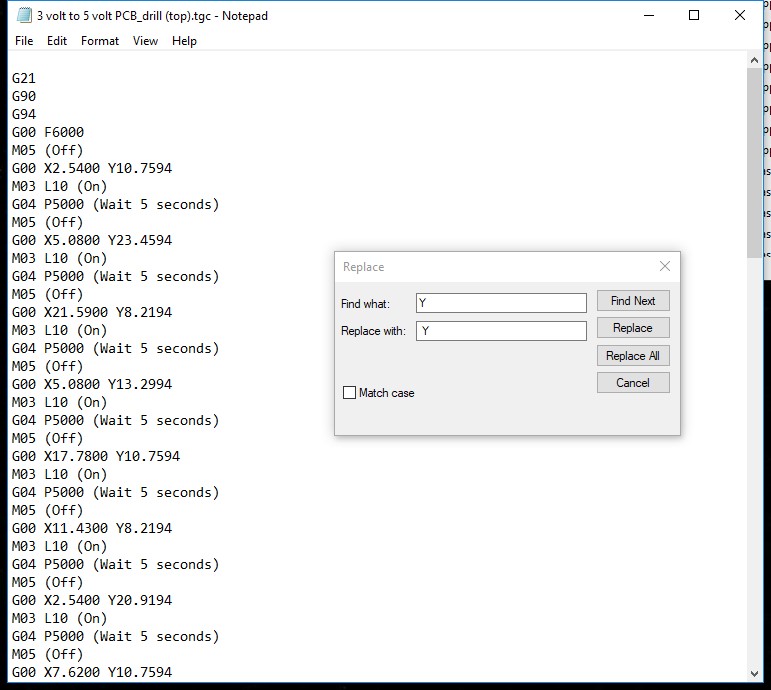Cancel the Replace dialog
This screenshot has width=771, height=690.
point(633,383)
